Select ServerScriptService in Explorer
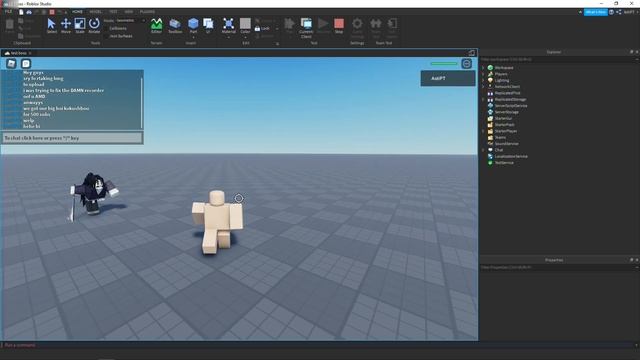640x360 pixels. (x=511, y=106)
